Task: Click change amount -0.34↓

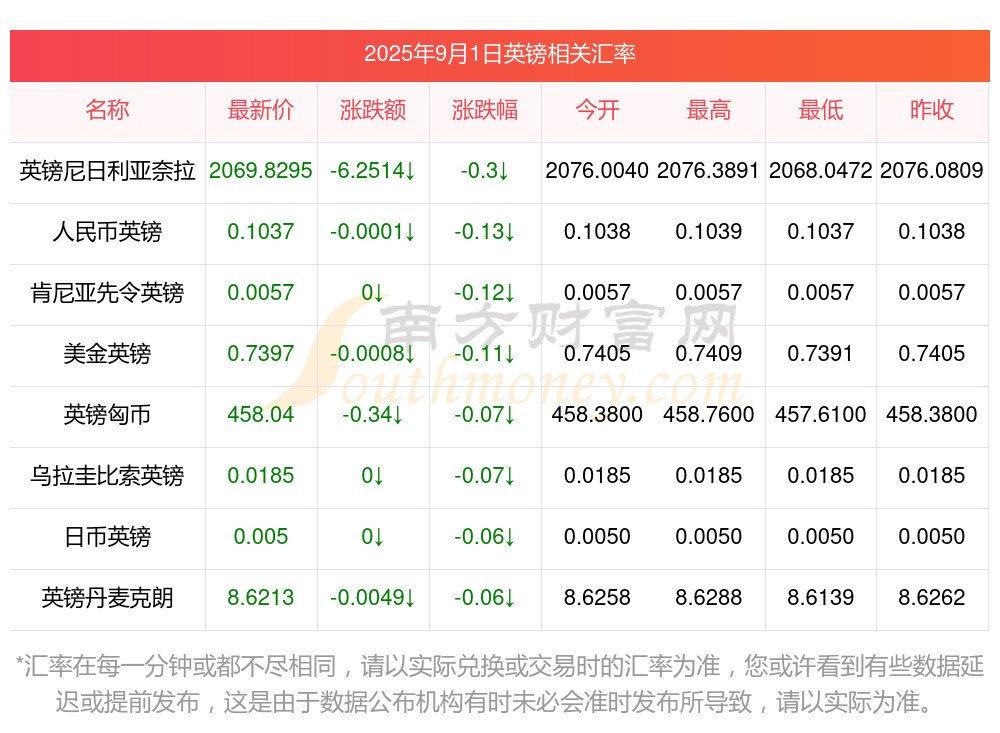Action: tap(373, 415)
